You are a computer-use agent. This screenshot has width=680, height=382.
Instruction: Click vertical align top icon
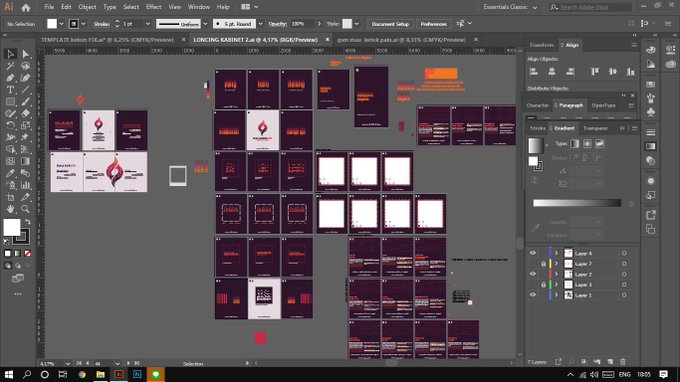click(x=595, y=72)
